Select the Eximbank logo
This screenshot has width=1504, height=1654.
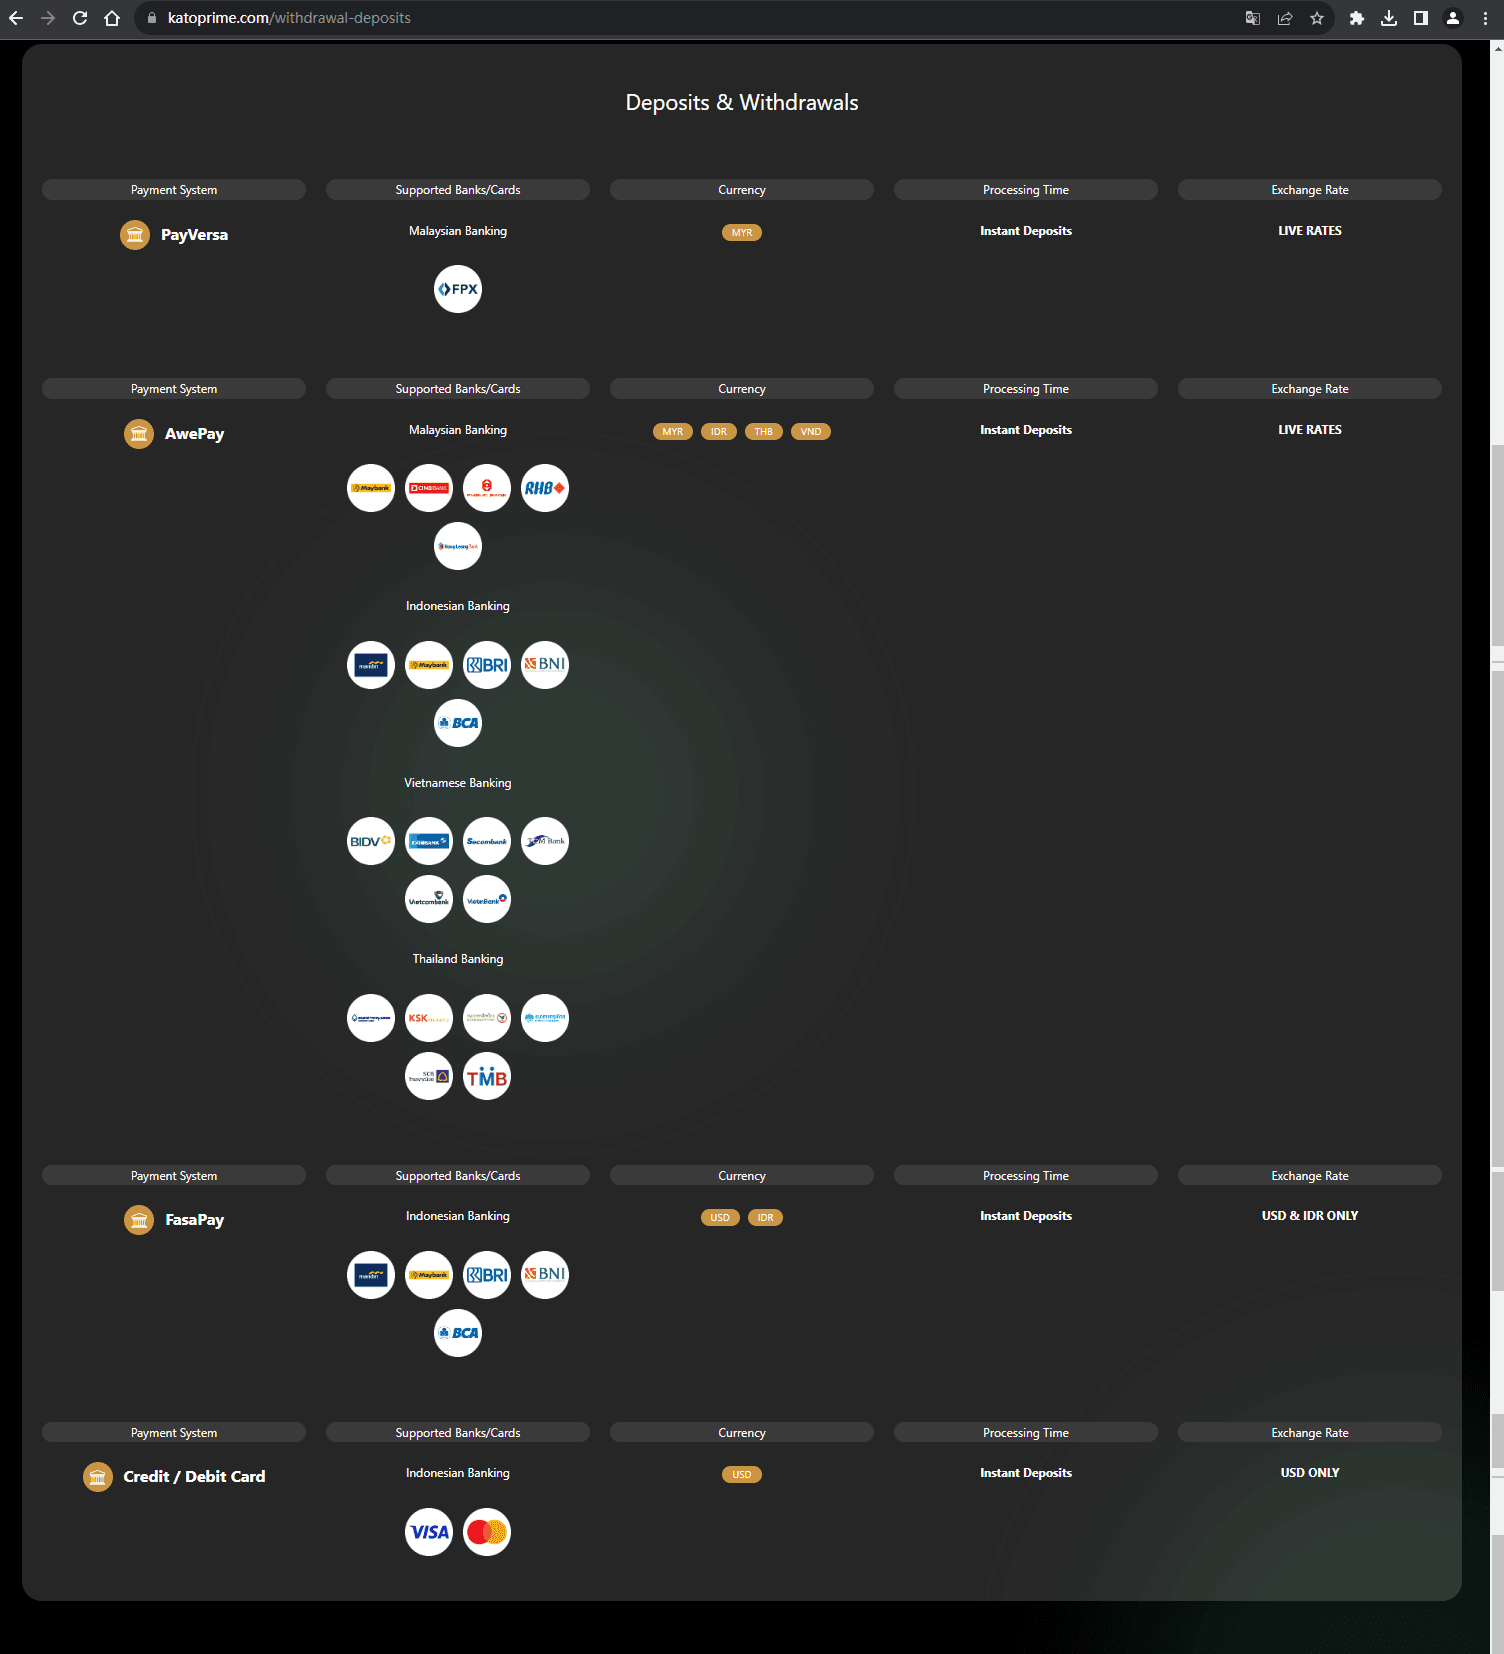[429, 841]
